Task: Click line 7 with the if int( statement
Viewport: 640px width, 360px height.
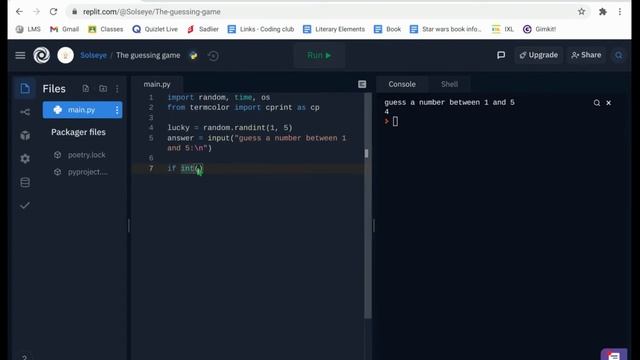Action: pyautogui.click(x=185, y=168)
